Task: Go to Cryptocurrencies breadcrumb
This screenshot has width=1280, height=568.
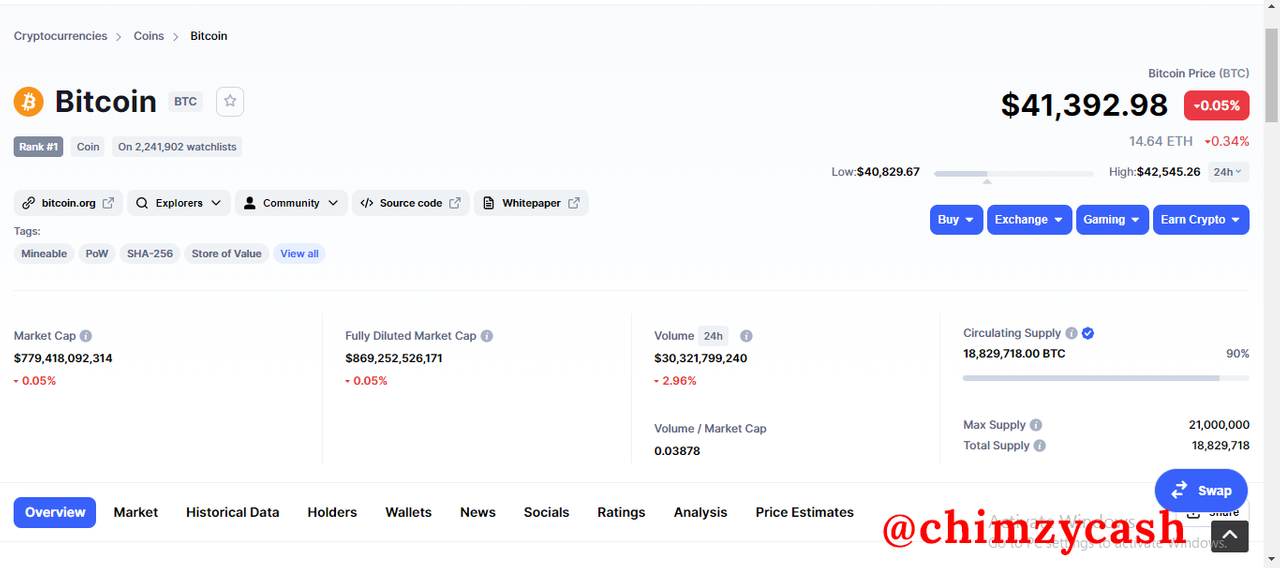Action: point(61,36)
